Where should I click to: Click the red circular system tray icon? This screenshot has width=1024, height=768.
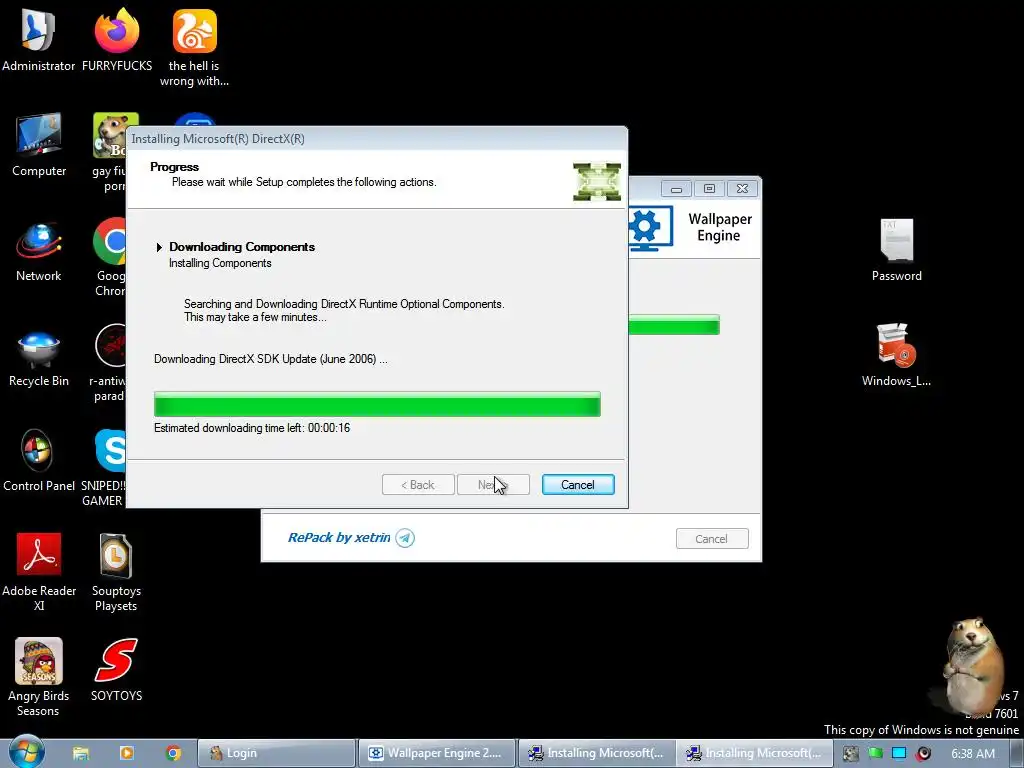pyautogui.click(x=923, y=754)
